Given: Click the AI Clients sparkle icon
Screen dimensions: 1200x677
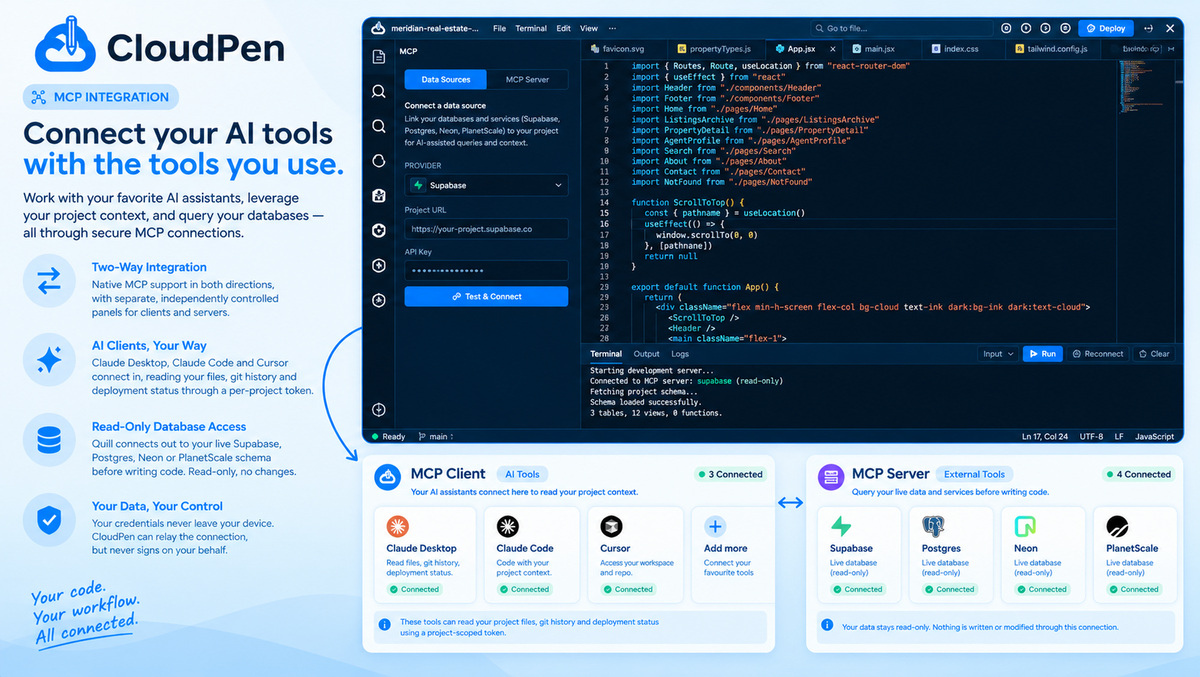Looking at the screenshot, I should (x=48, y=361).
